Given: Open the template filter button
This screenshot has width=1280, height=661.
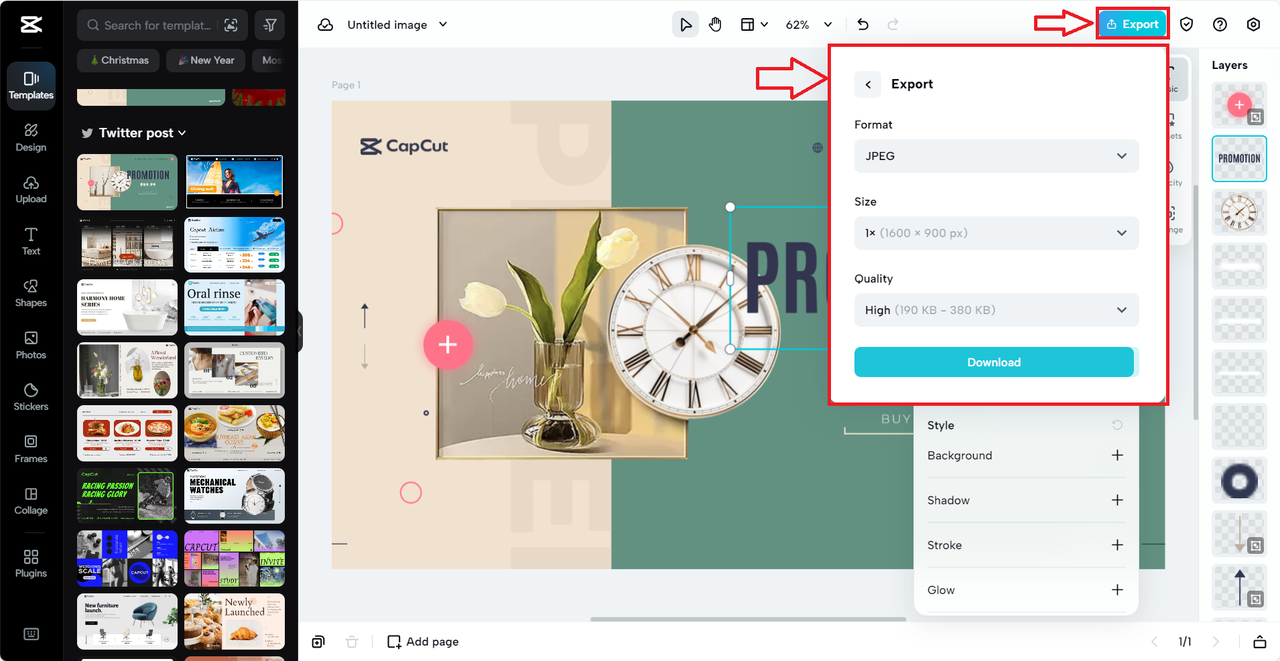Looking at the screenshot, I should tap(269, 25).
